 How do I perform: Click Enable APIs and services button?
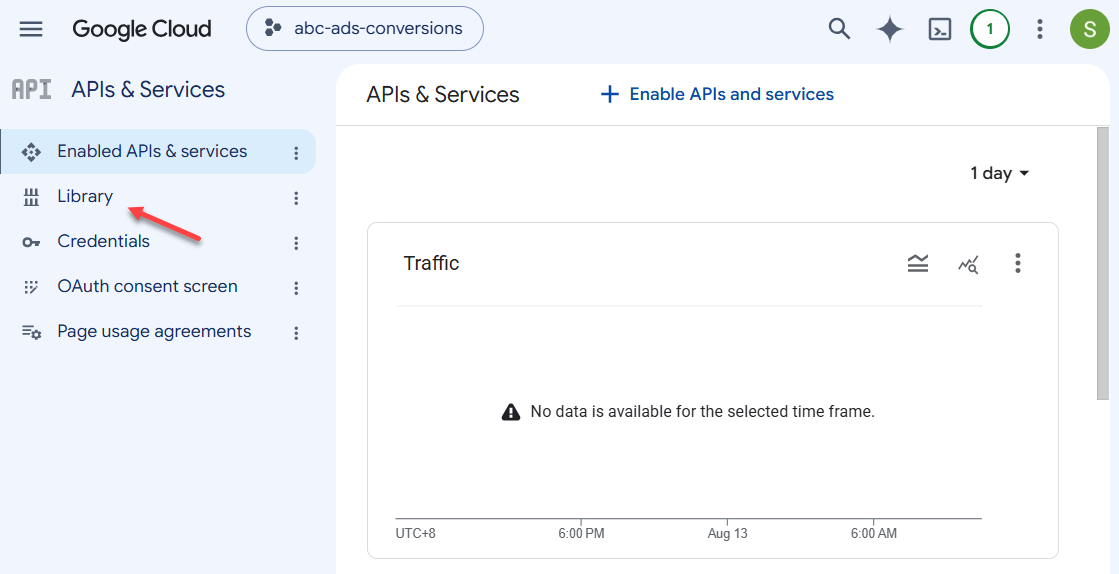coord(717,94)
